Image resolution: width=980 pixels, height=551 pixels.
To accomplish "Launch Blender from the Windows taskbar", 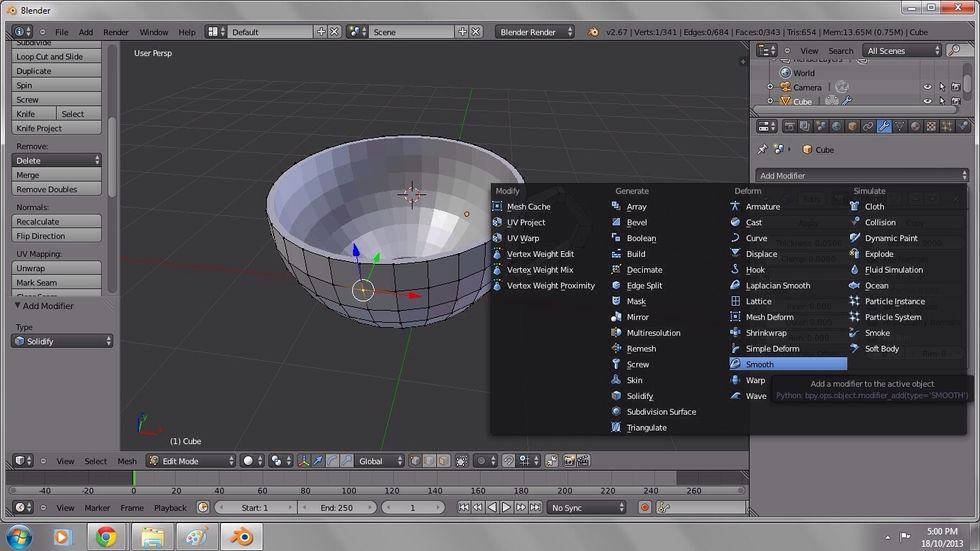I will tap(241, 537).
